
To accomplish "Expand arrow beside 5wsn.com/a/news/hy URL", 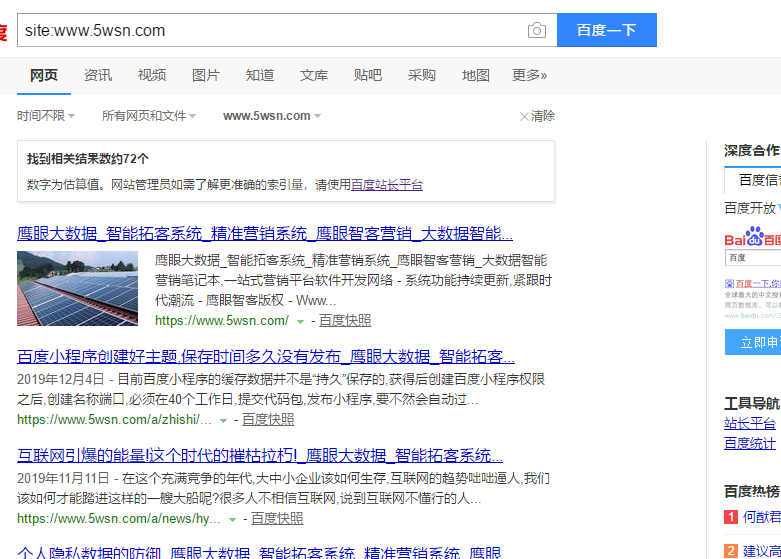I will coord(232,520).
